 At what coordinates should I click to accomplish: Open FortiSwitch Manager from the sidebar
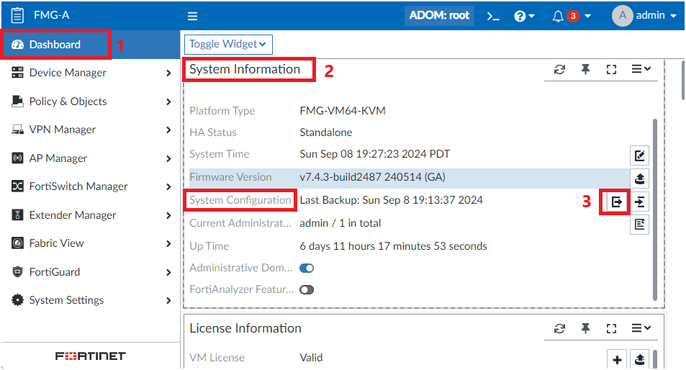pos(90,186)
